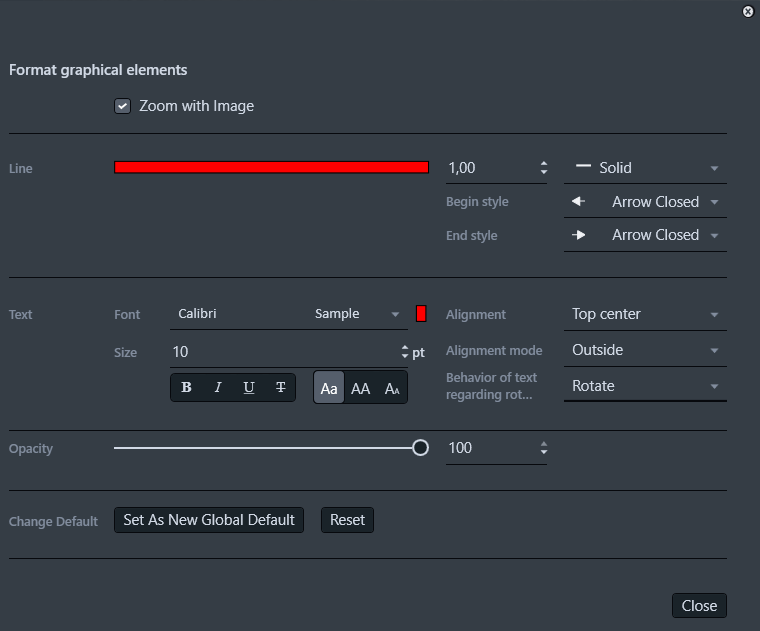Click Set As New Global Default button

pos(209,520)
